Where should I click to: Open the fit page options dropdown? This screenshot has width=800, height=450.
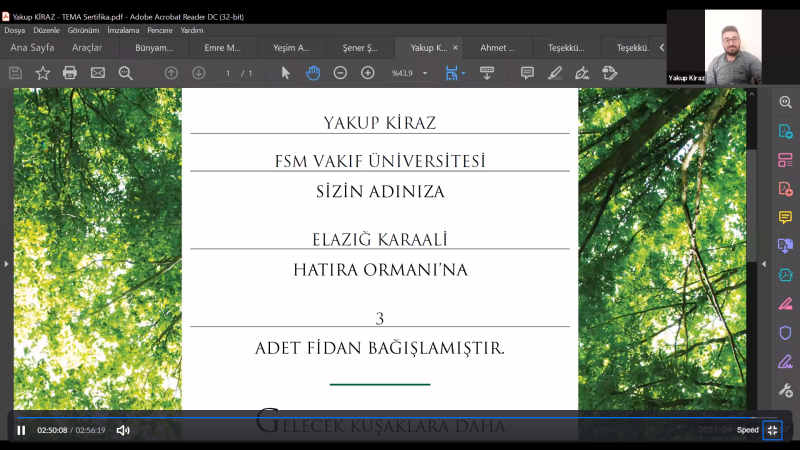point(464,73)
